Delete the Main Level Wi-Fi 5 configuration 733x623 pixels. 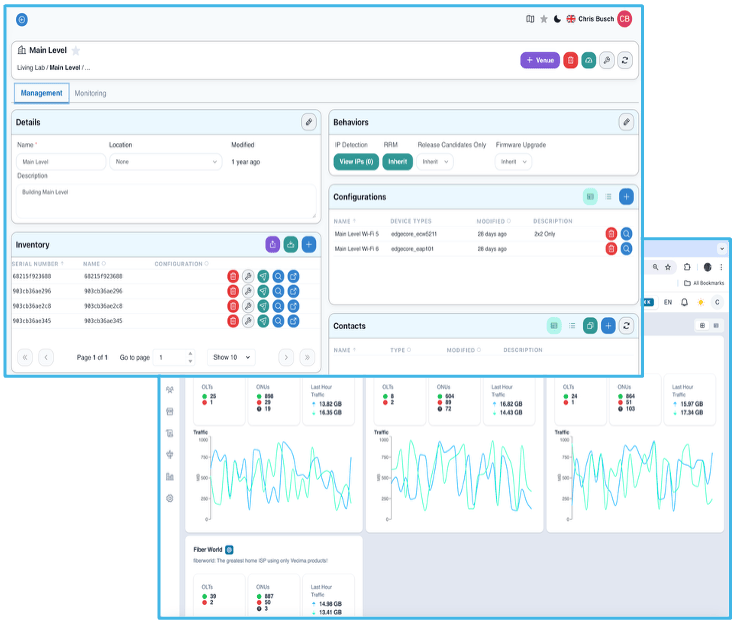point(611,234)
